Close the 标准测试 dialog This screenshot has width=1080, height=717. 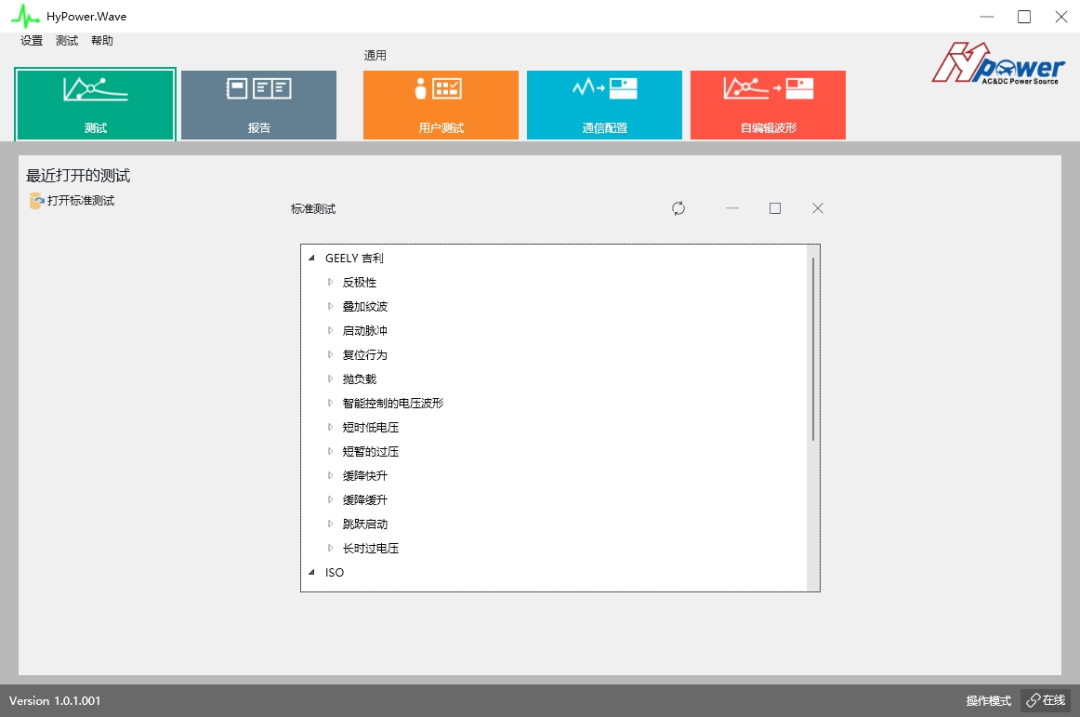click(818, 208)
